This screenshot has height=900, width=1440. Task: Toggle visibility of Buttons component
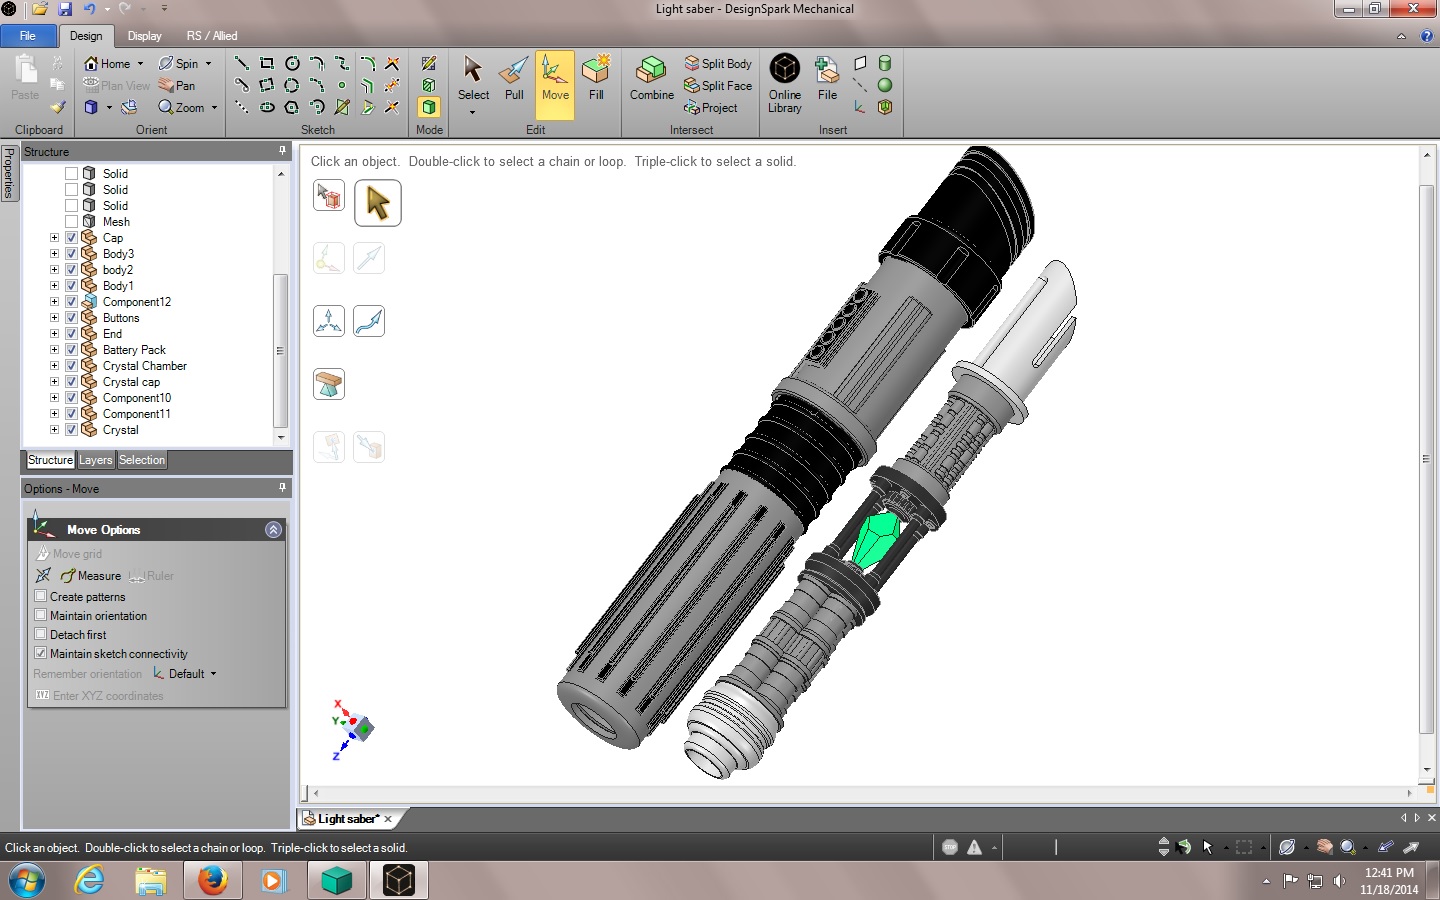(71, 318)
